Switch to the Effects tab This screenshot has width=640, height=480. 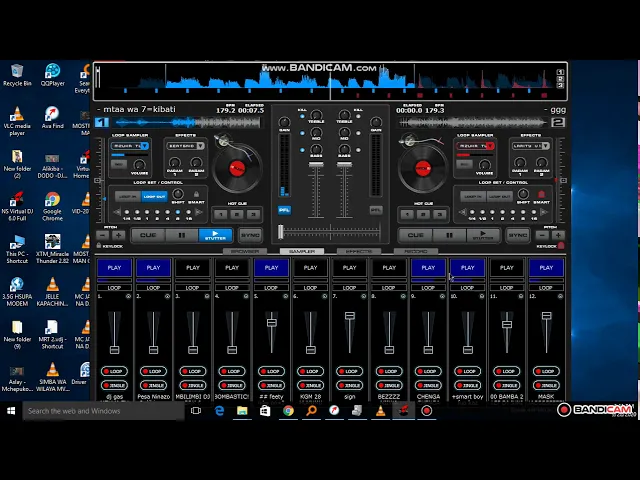pos(359,251)
